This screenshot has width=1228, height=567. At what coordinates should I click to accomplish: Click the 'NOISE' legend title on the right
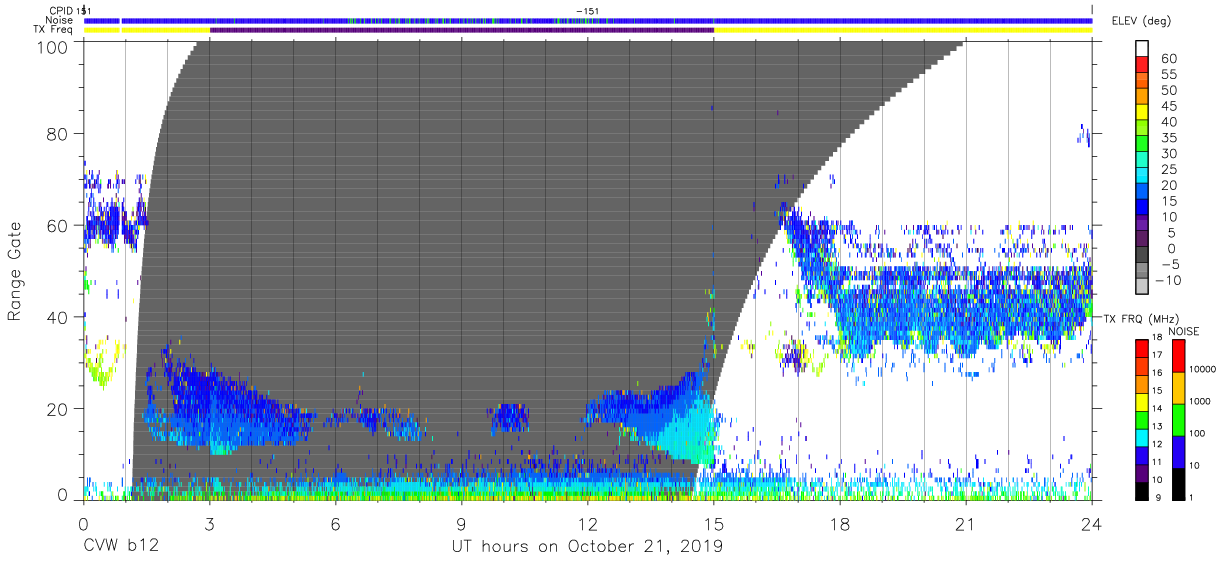pos(1182,331)
